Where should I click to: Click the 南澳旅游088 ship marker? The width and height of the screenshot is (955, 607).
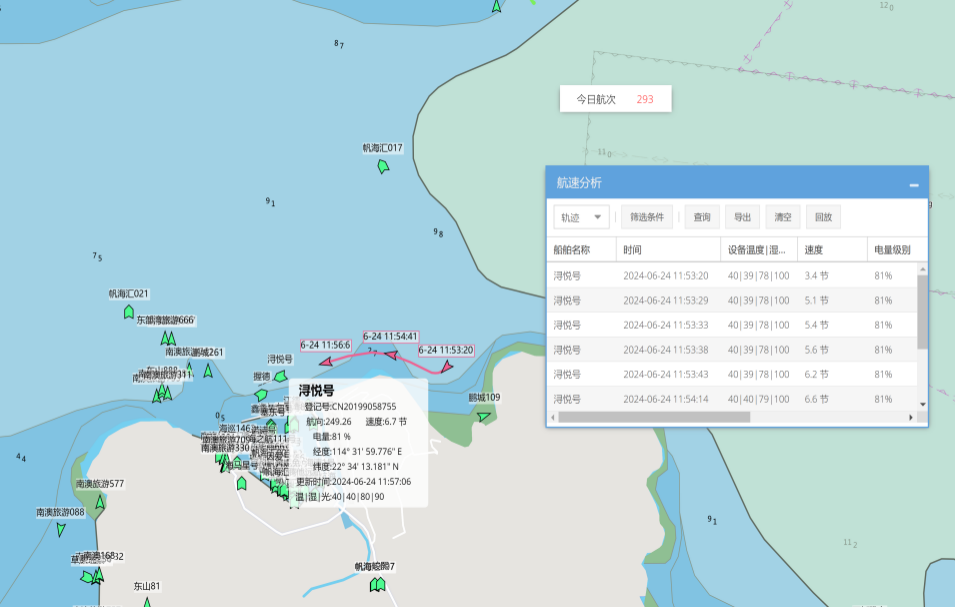[61, 529]
